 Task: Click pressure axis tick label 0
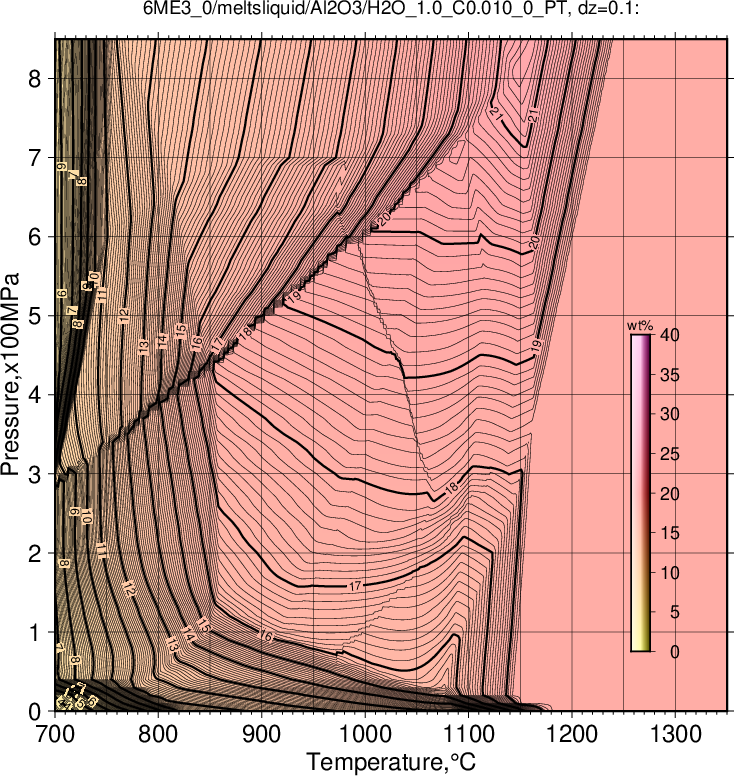35,712
